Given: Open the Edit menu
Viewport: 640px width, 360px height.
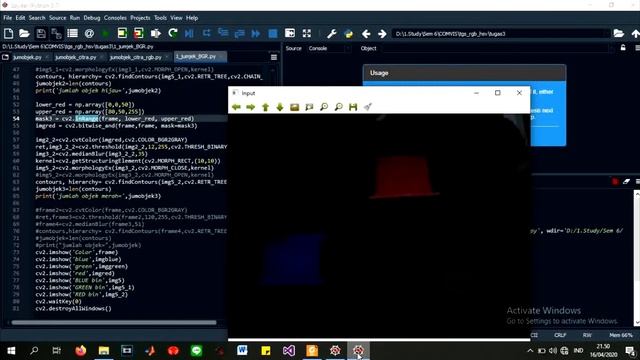Looking at the screenshot, I should tap(20, 18).
